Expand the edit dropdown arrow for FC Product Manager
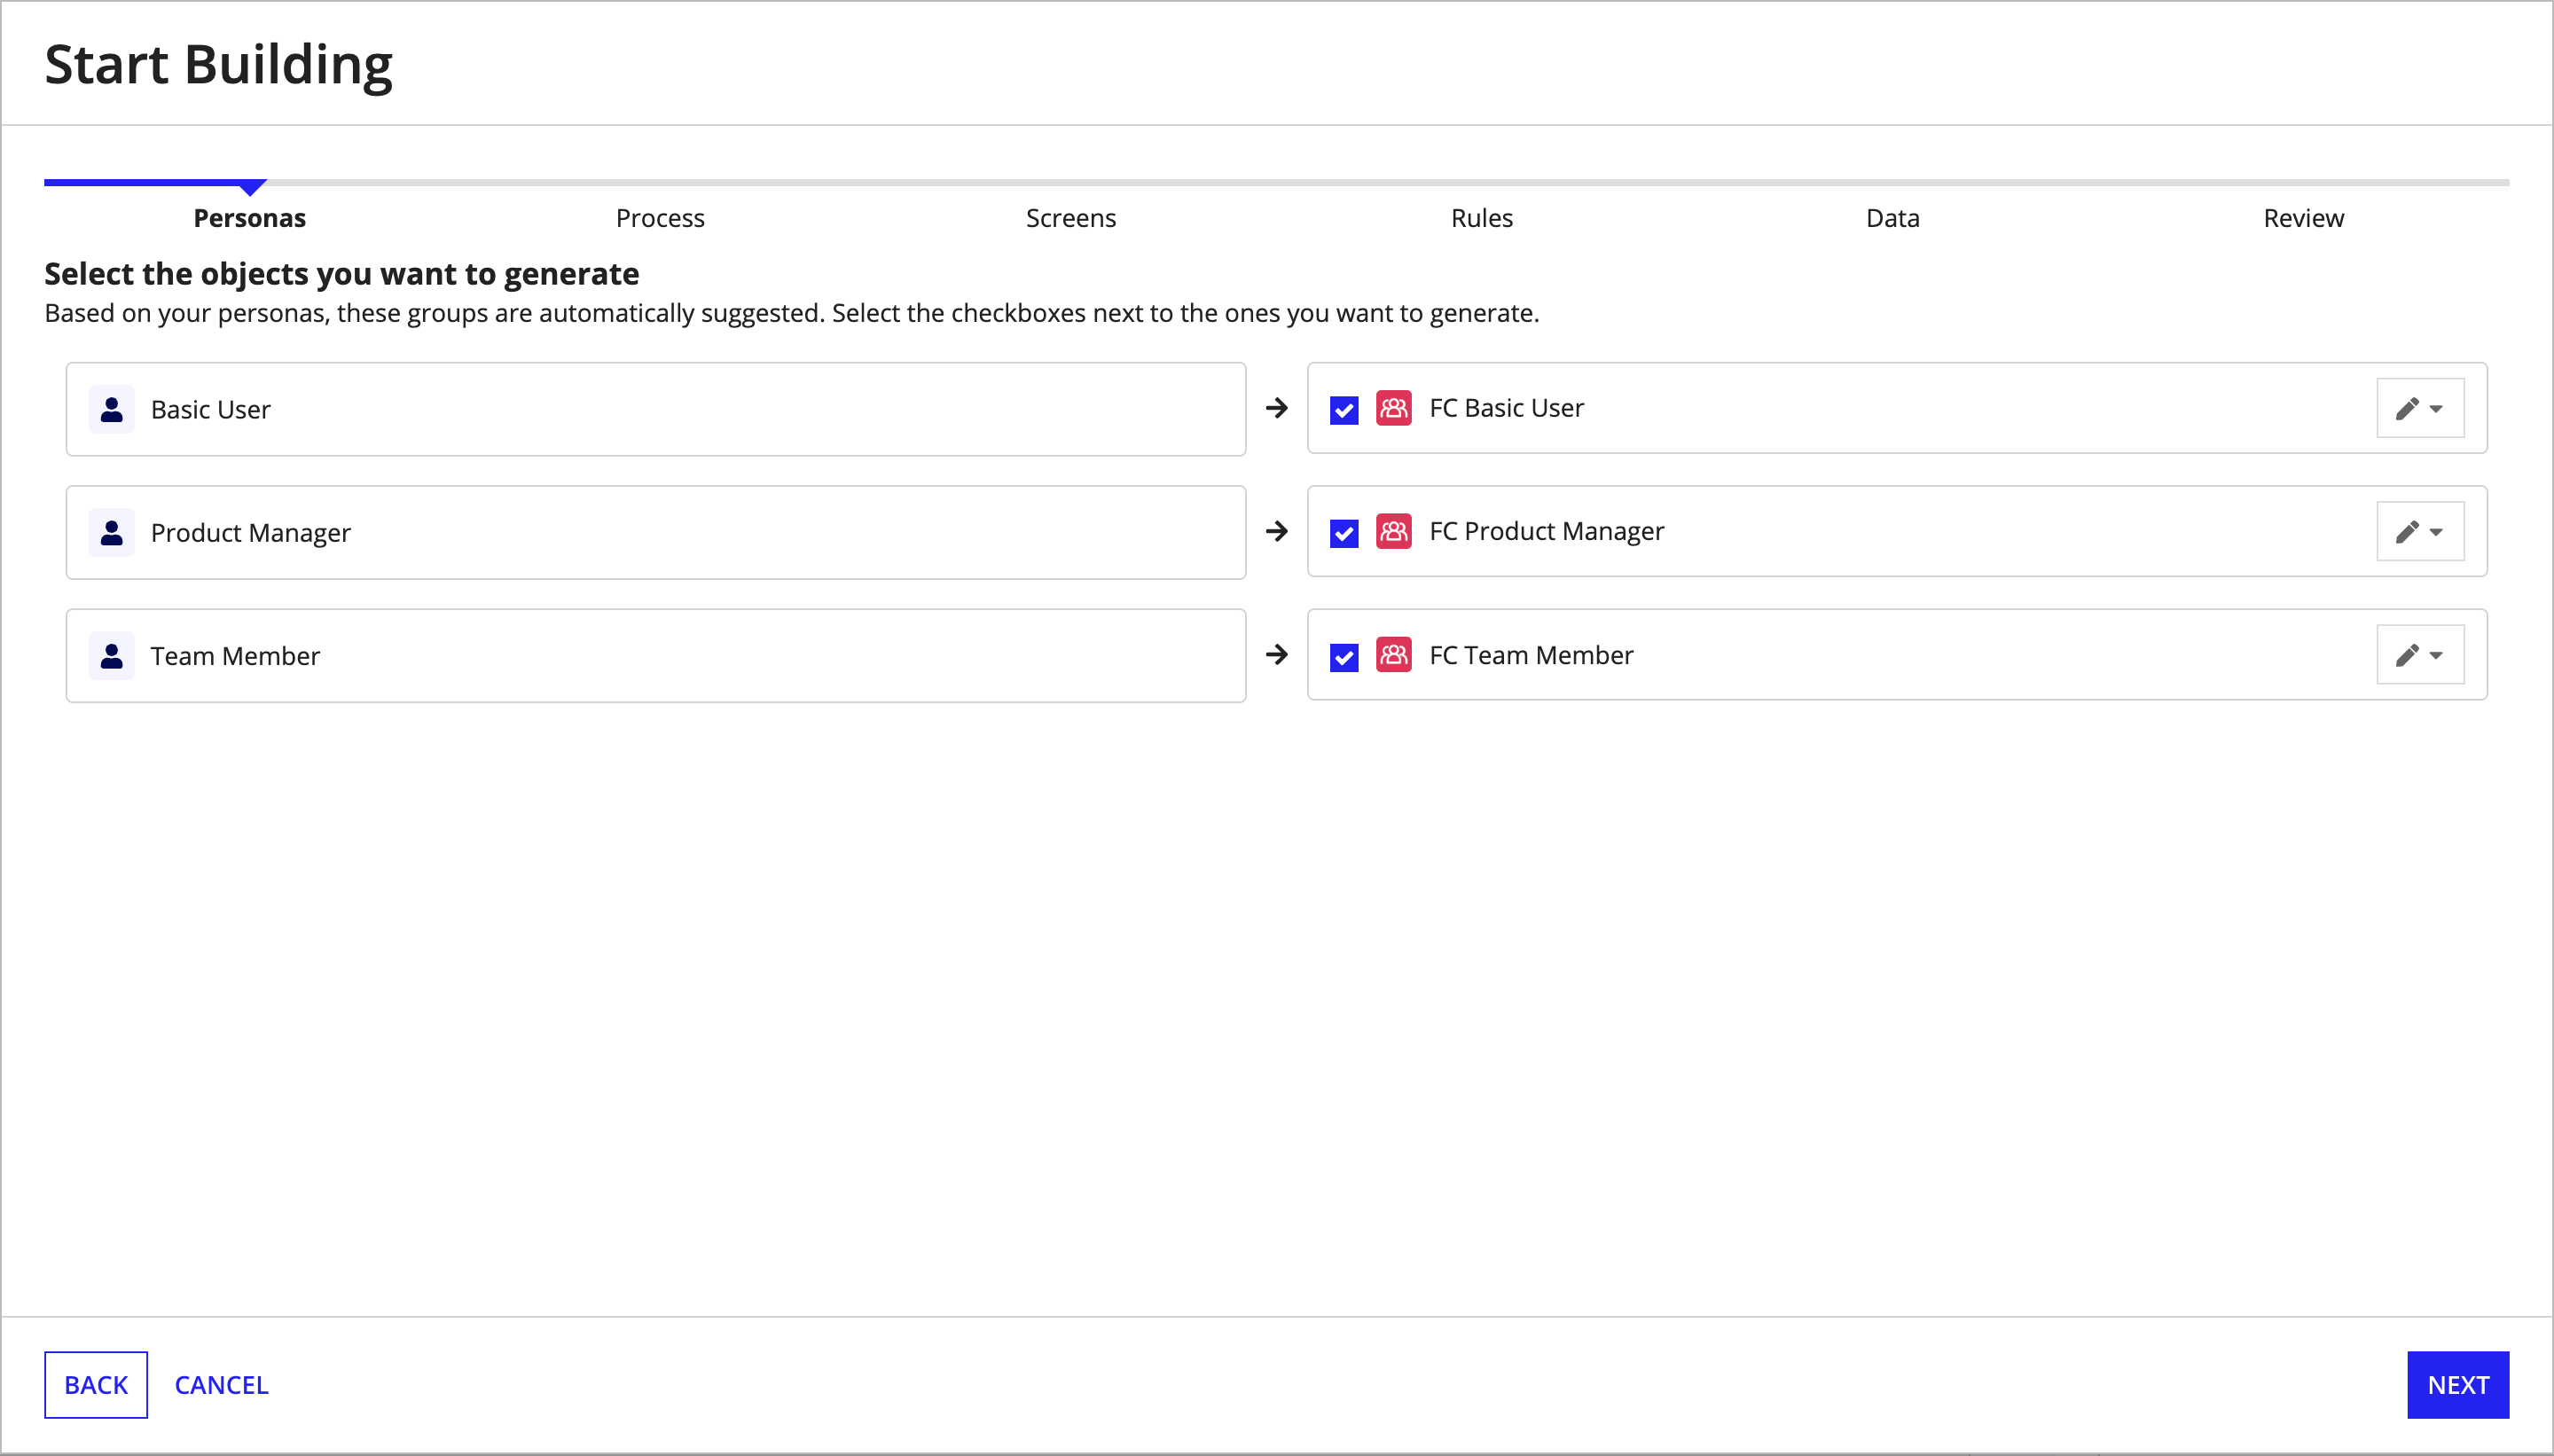Screen dimensions: 2554x1456 2436,532
